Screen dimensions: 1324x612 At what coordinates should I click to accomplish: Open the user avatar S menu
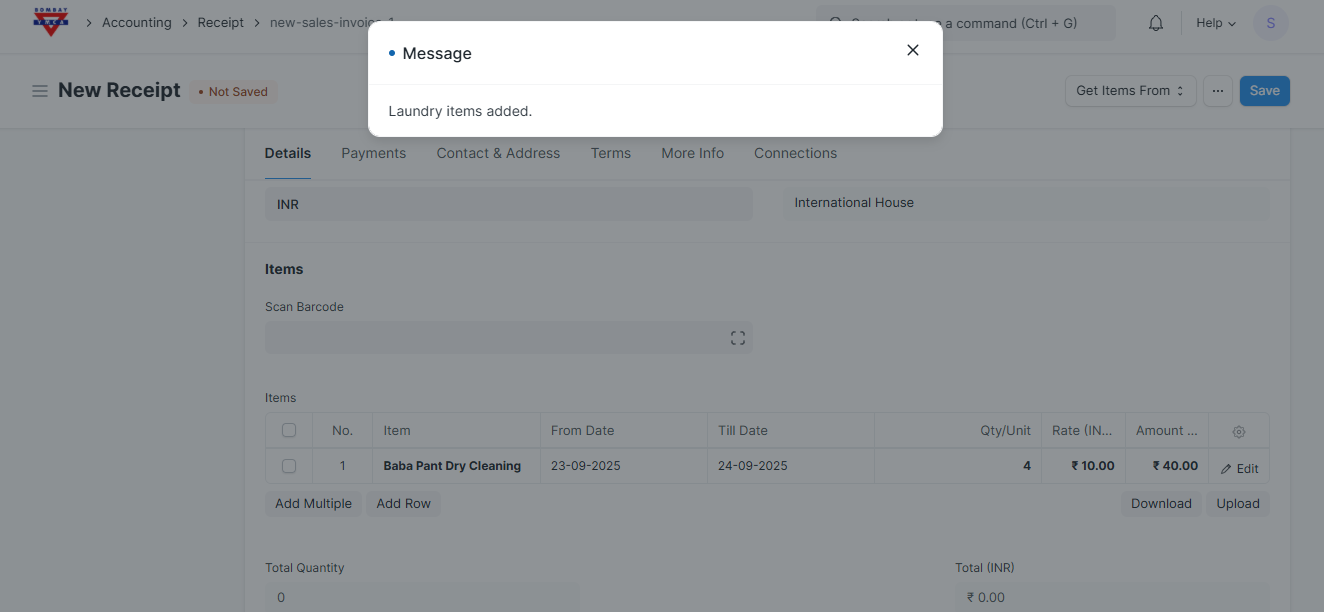click(1270, 23)
